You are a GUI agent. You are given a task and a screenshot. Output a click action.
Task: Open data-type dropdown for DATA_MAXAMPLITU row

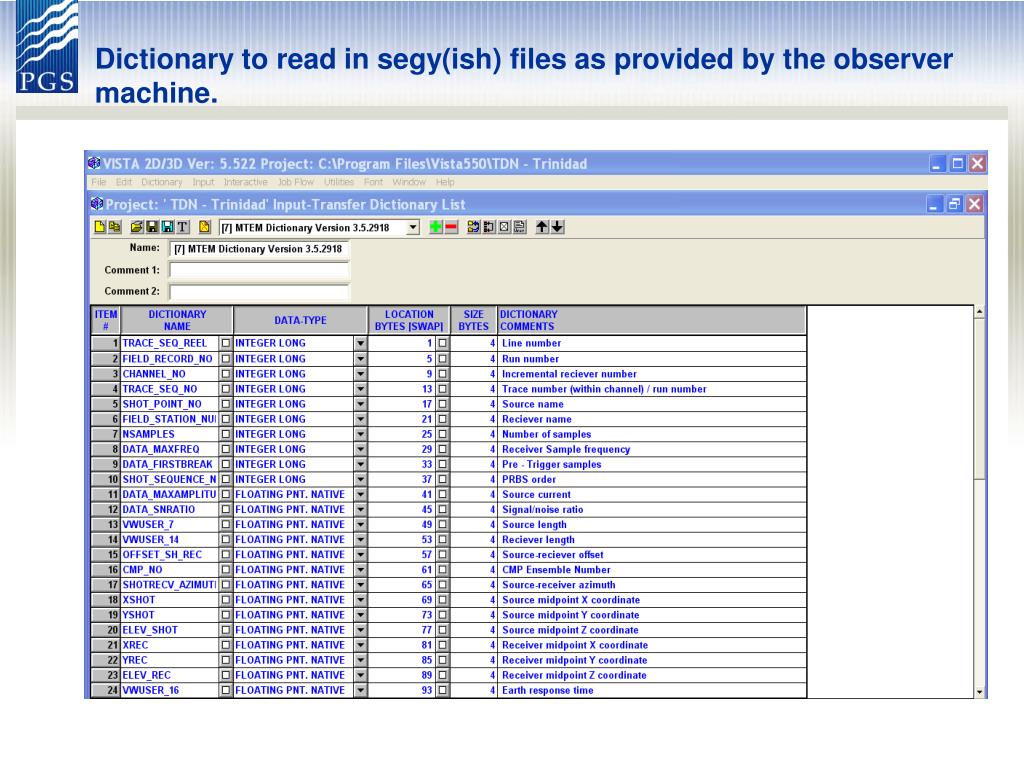[x=360, y=494]
